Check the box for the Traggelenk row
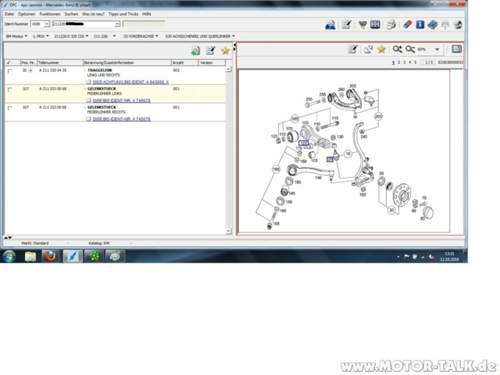Screen dimensions: 500x375 [10, 71]
